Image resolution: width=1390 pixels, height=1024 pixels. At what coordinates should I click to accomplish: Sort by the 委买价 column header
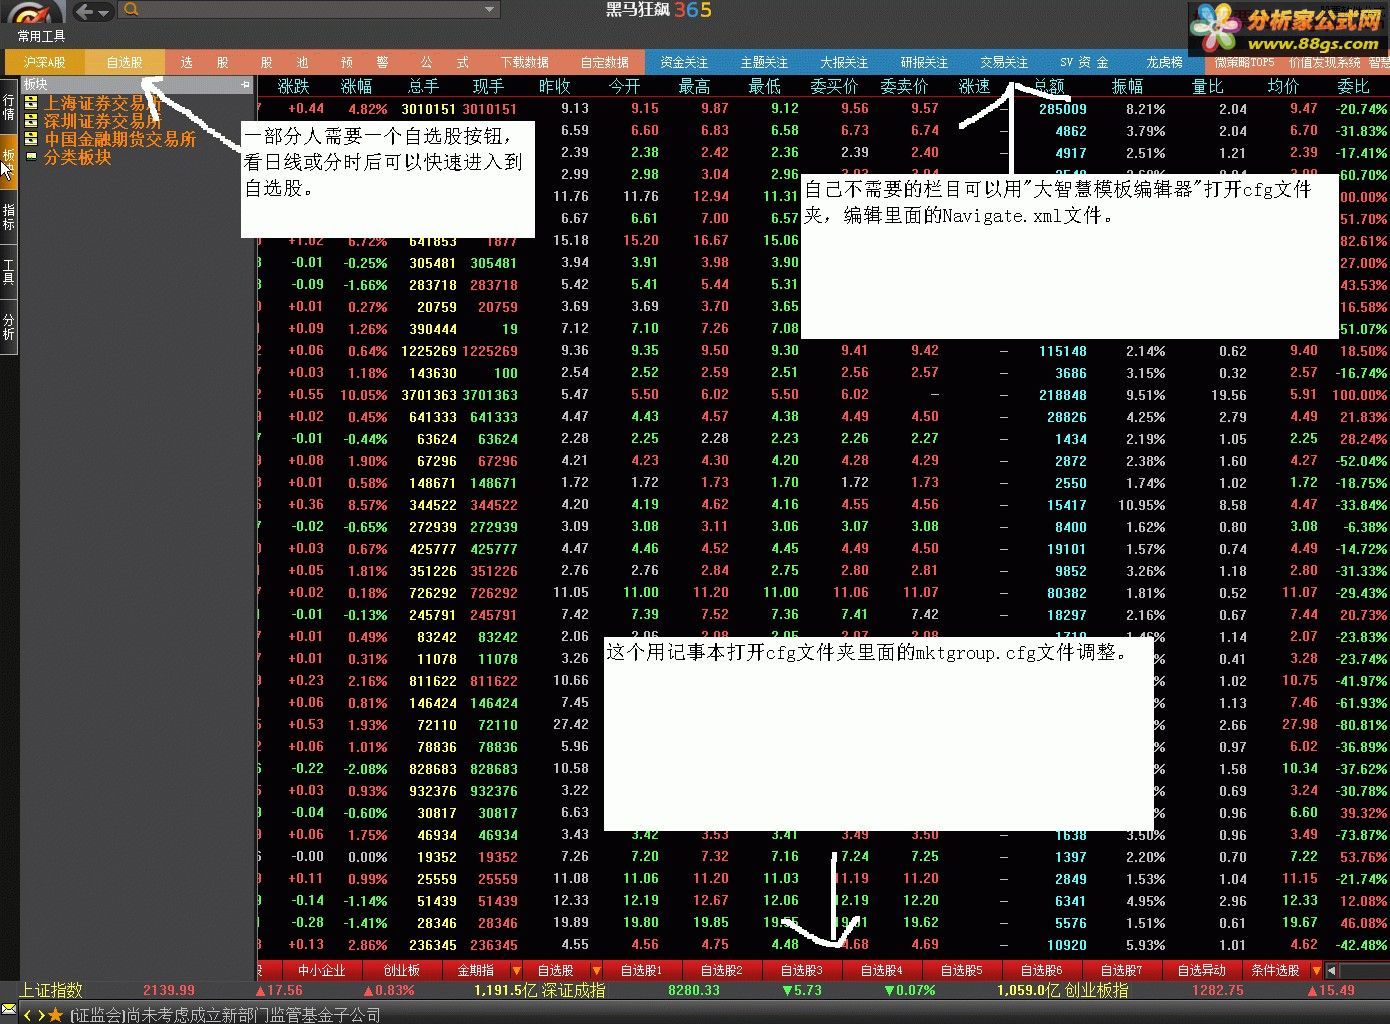(834, 86)
